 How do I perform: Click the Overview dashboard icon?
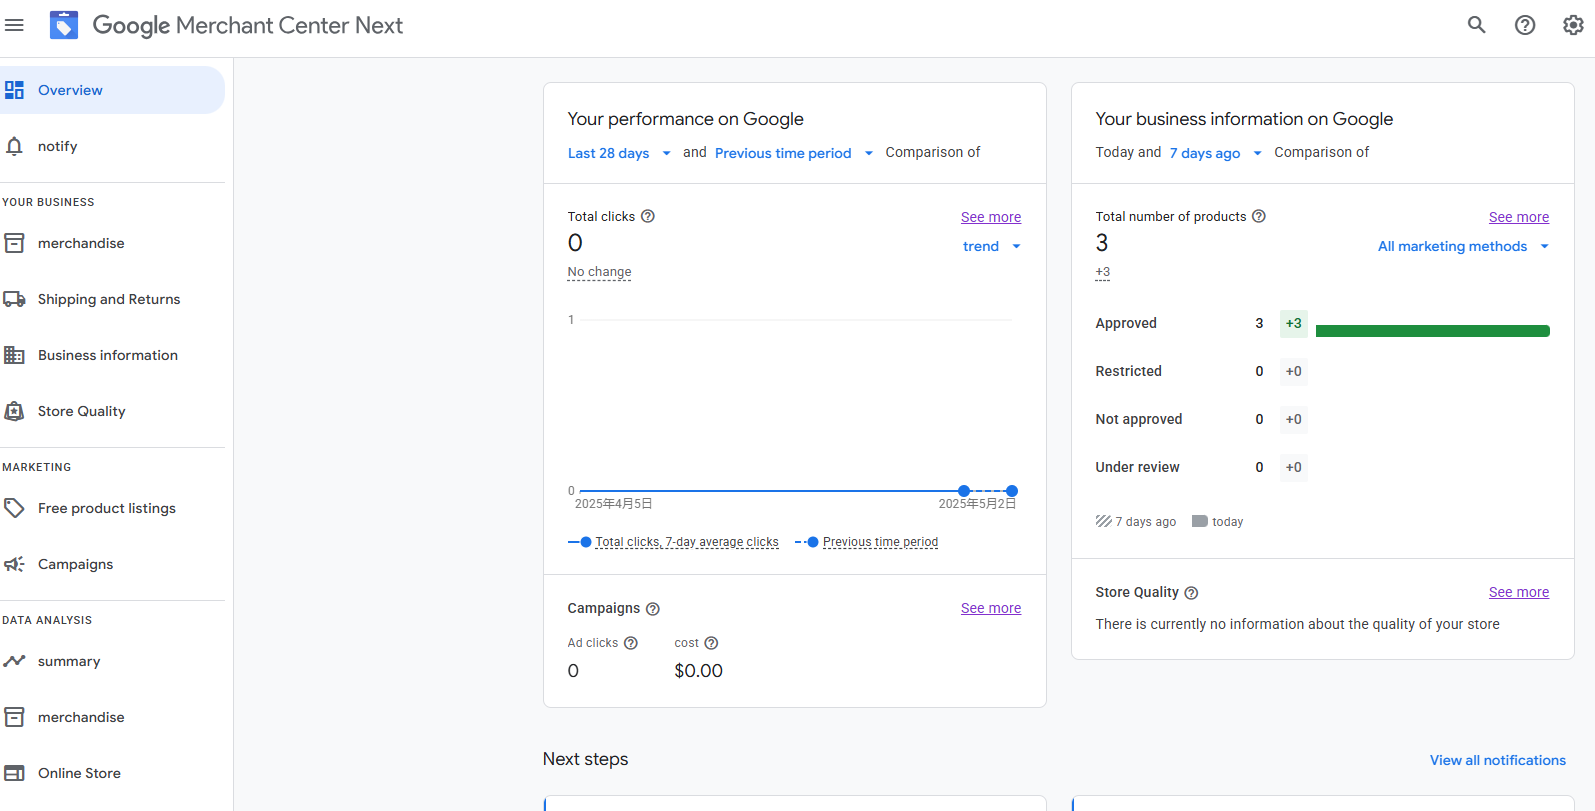tap(14, 90)
